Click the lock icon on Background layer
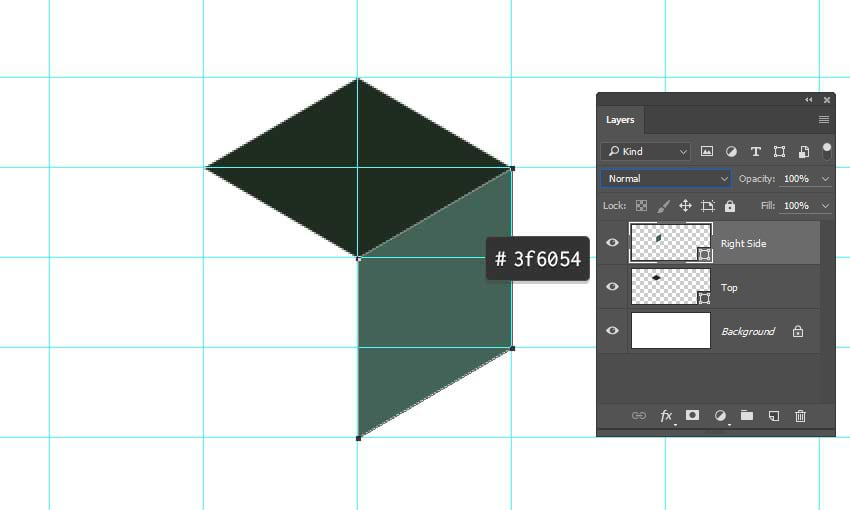This screenshot has height=510, width=850. pyautogui.click(x=797, y=331)
